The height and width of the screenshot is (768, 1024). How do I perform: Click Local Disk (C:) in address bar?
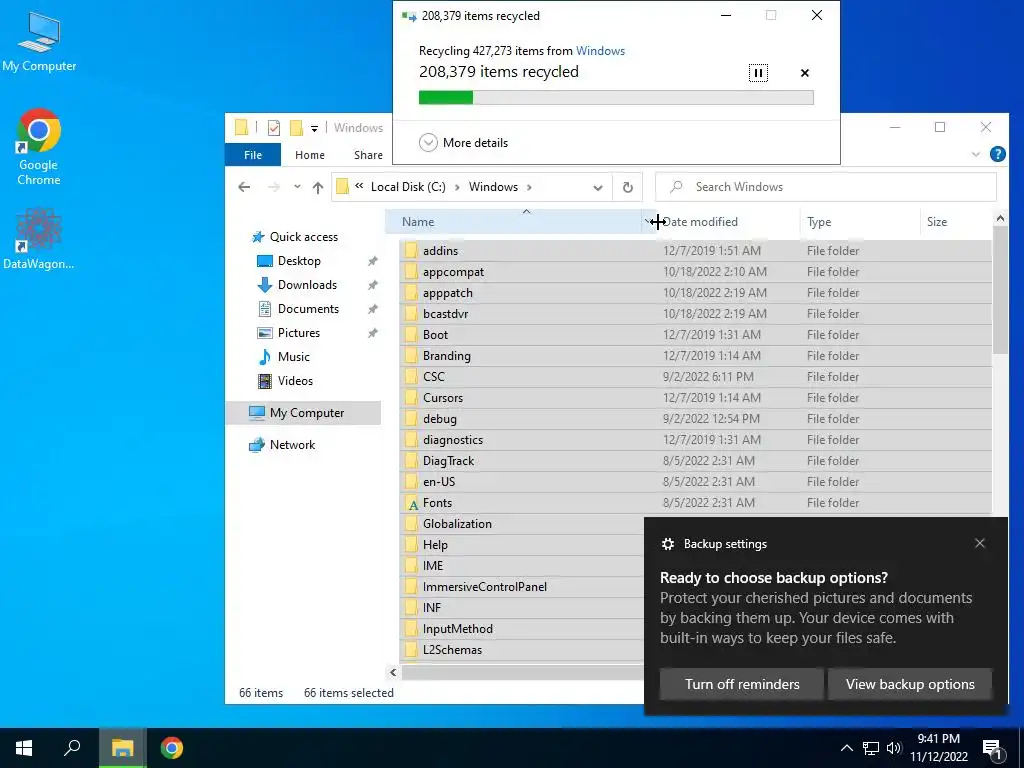coord(408,187)
